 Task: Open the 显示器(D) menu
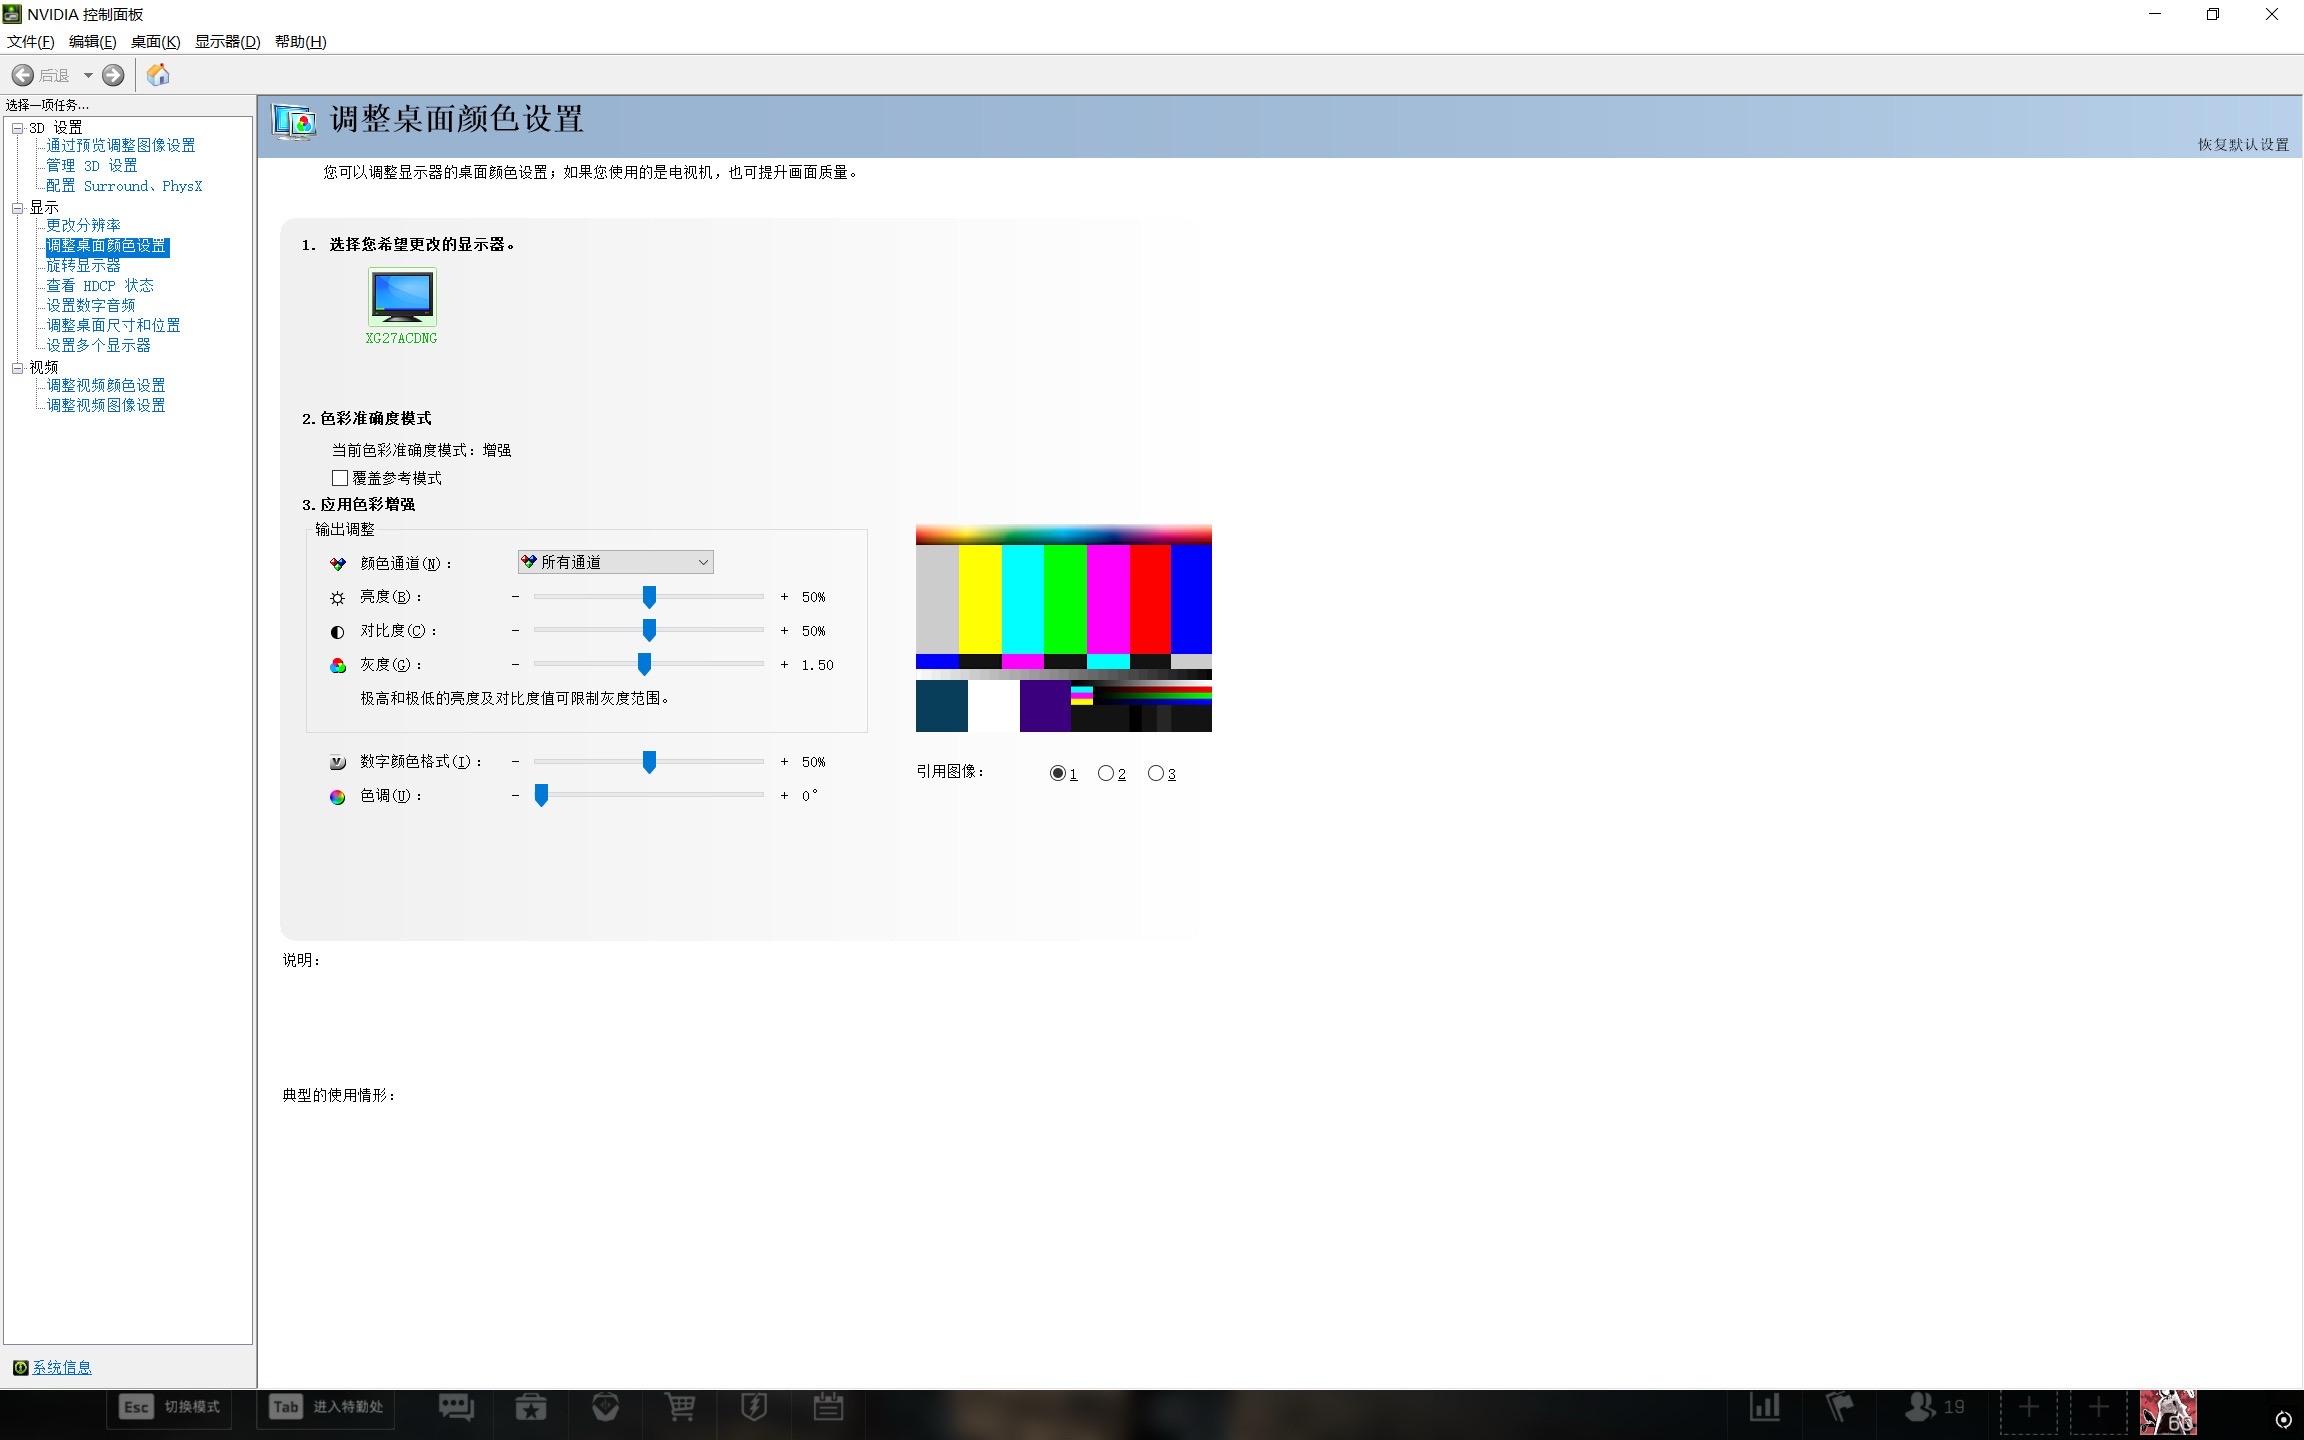point(227,41)
